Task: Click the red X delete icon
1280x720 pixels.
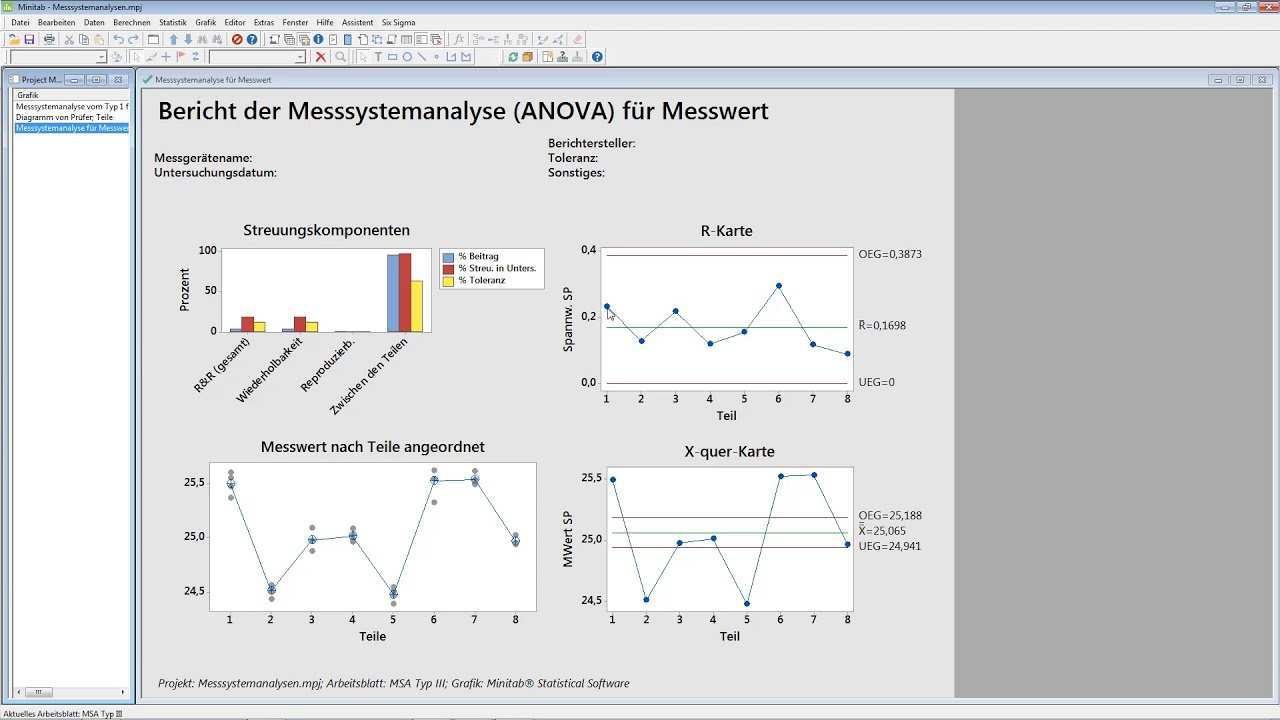Action: 320,57
